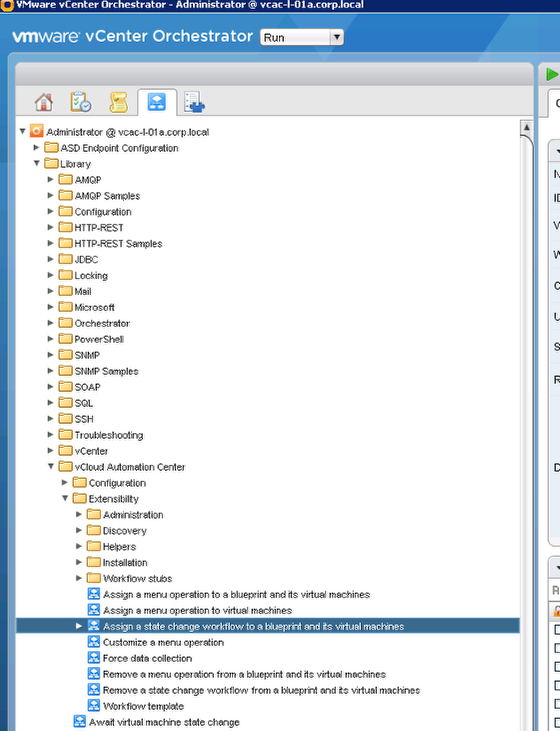Screen dimensions: 560x731
Task: Select Assign a menu operation to virtual machines
Action: 197,610
